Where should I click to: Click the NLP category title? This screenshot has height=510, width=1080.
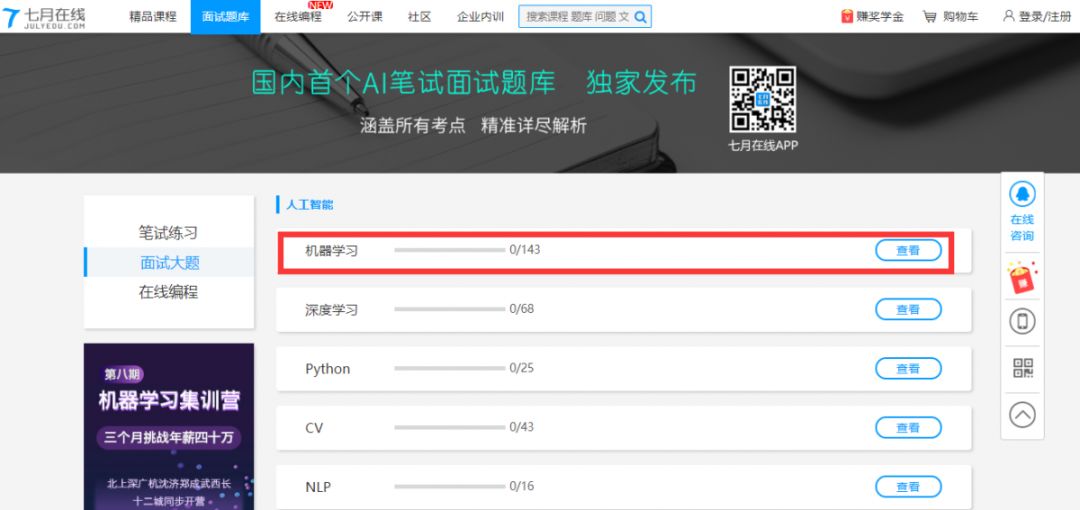[x=318, y=487]
